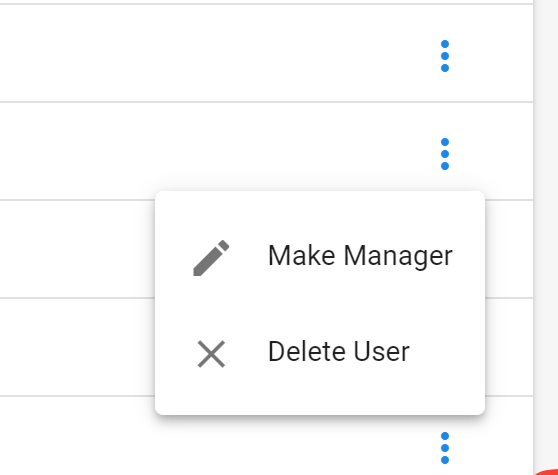
Task: Click the red floating button at the corner
Action: tap(548, 472)
